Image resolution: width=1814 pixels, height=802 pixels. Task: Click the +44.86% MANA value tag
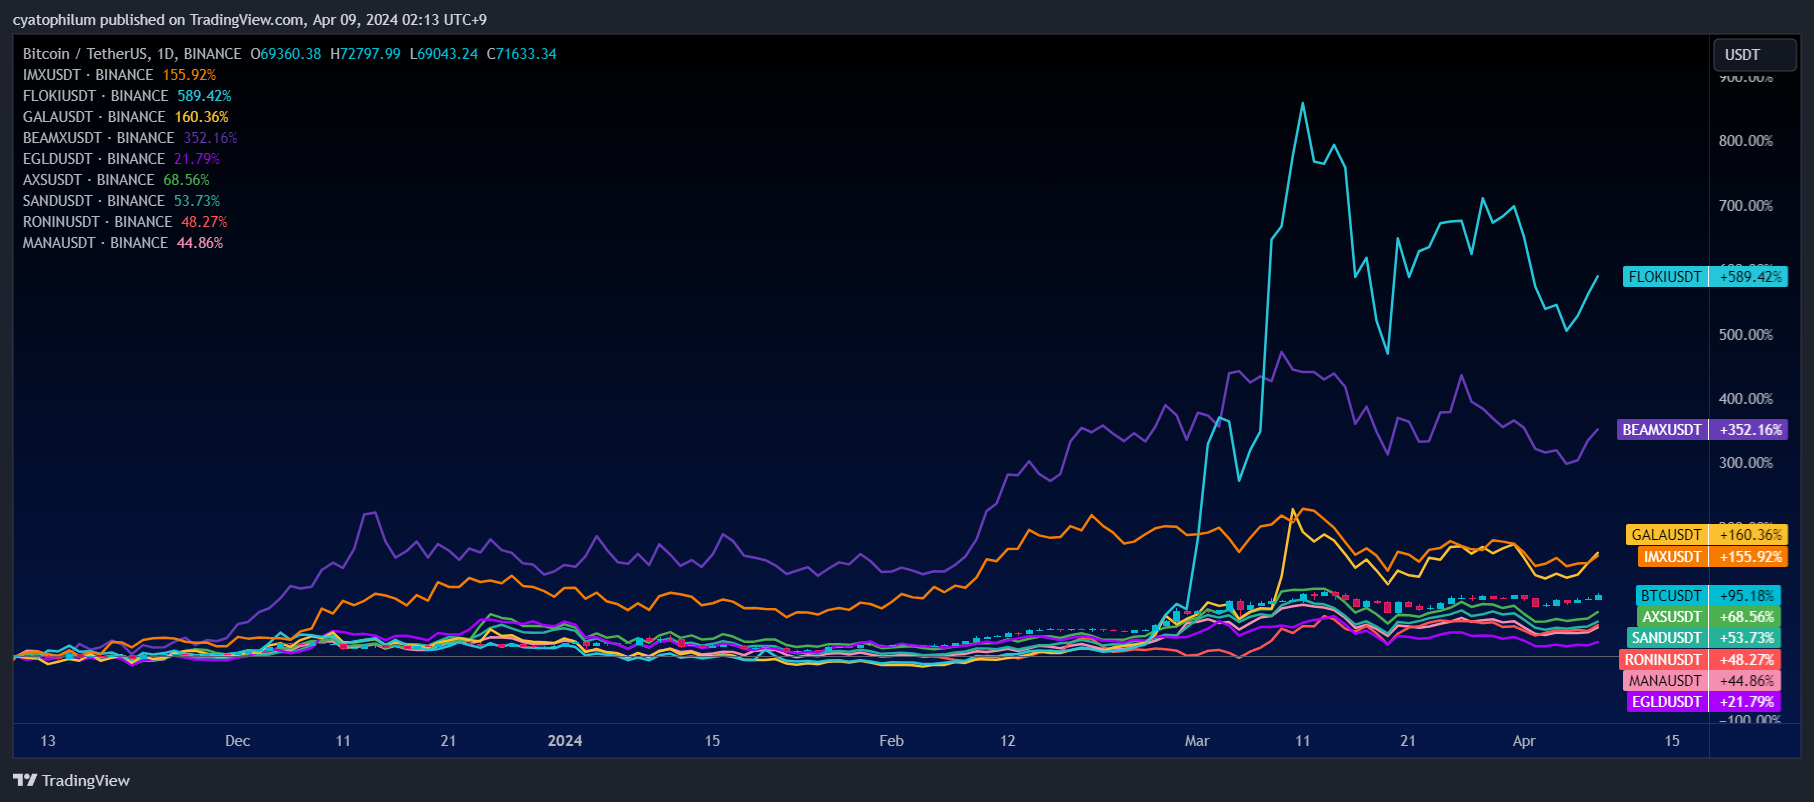[1746, 681]
